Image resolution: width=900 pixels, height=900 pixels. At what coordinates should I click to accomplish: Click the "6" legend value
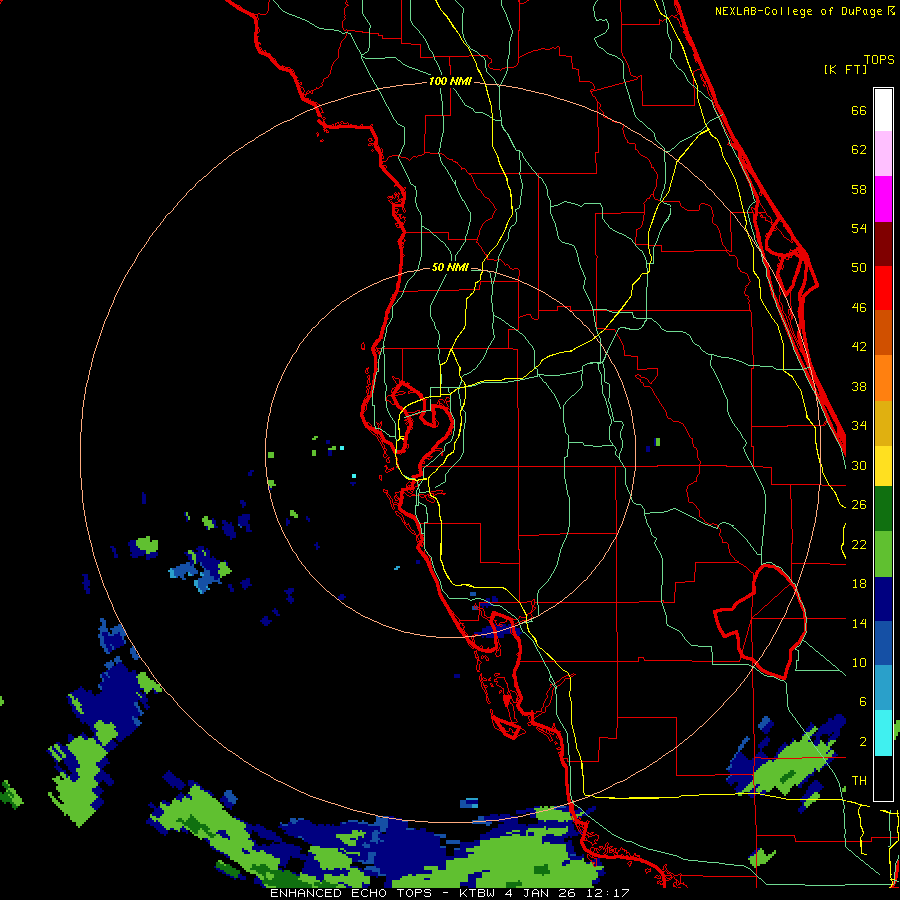[x=863, y=701]
